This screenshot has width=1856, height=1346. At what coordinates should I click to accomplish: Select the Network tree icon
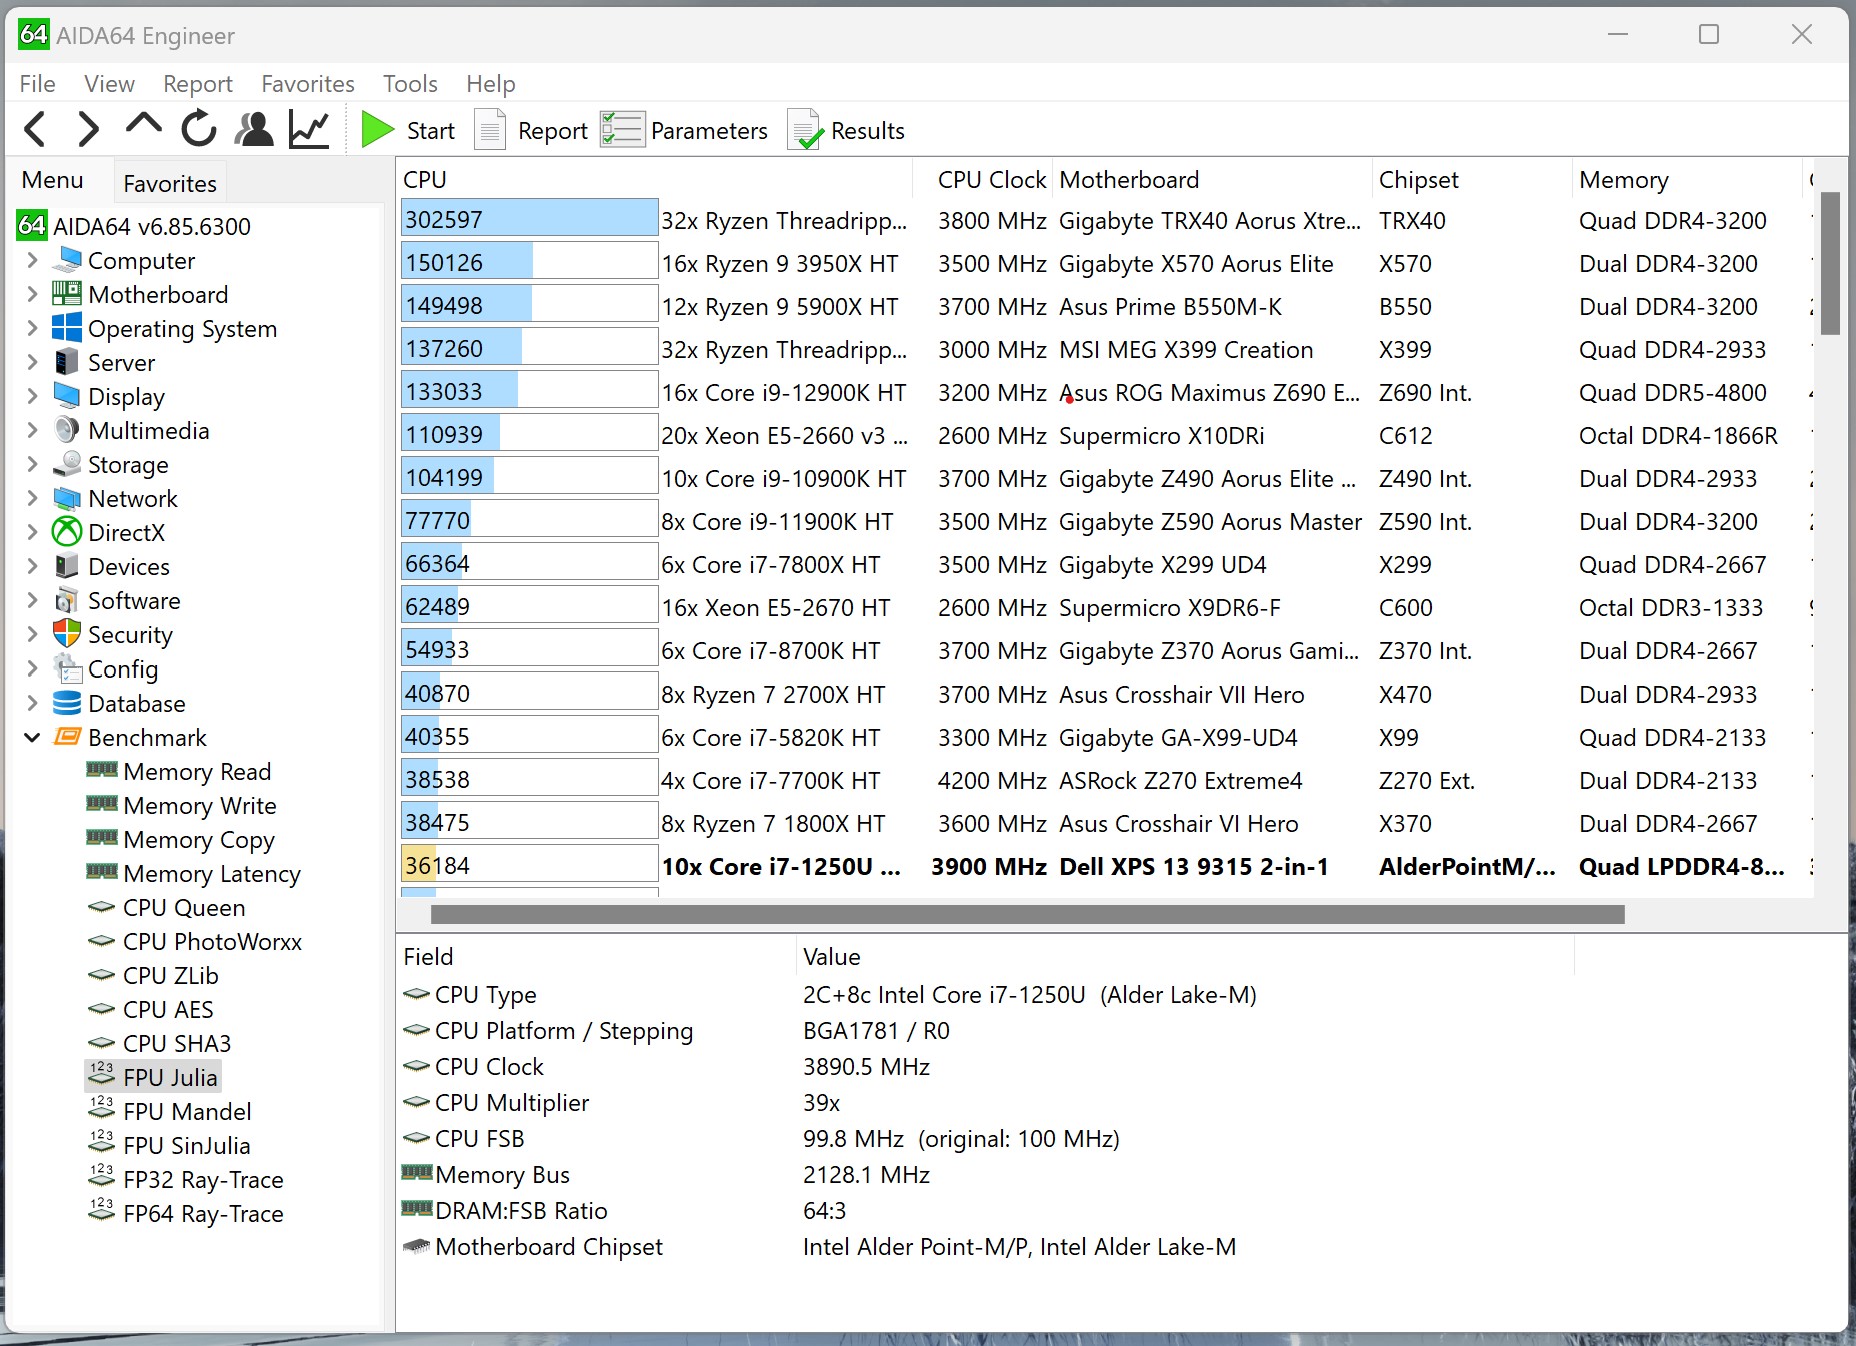(67, 498)
